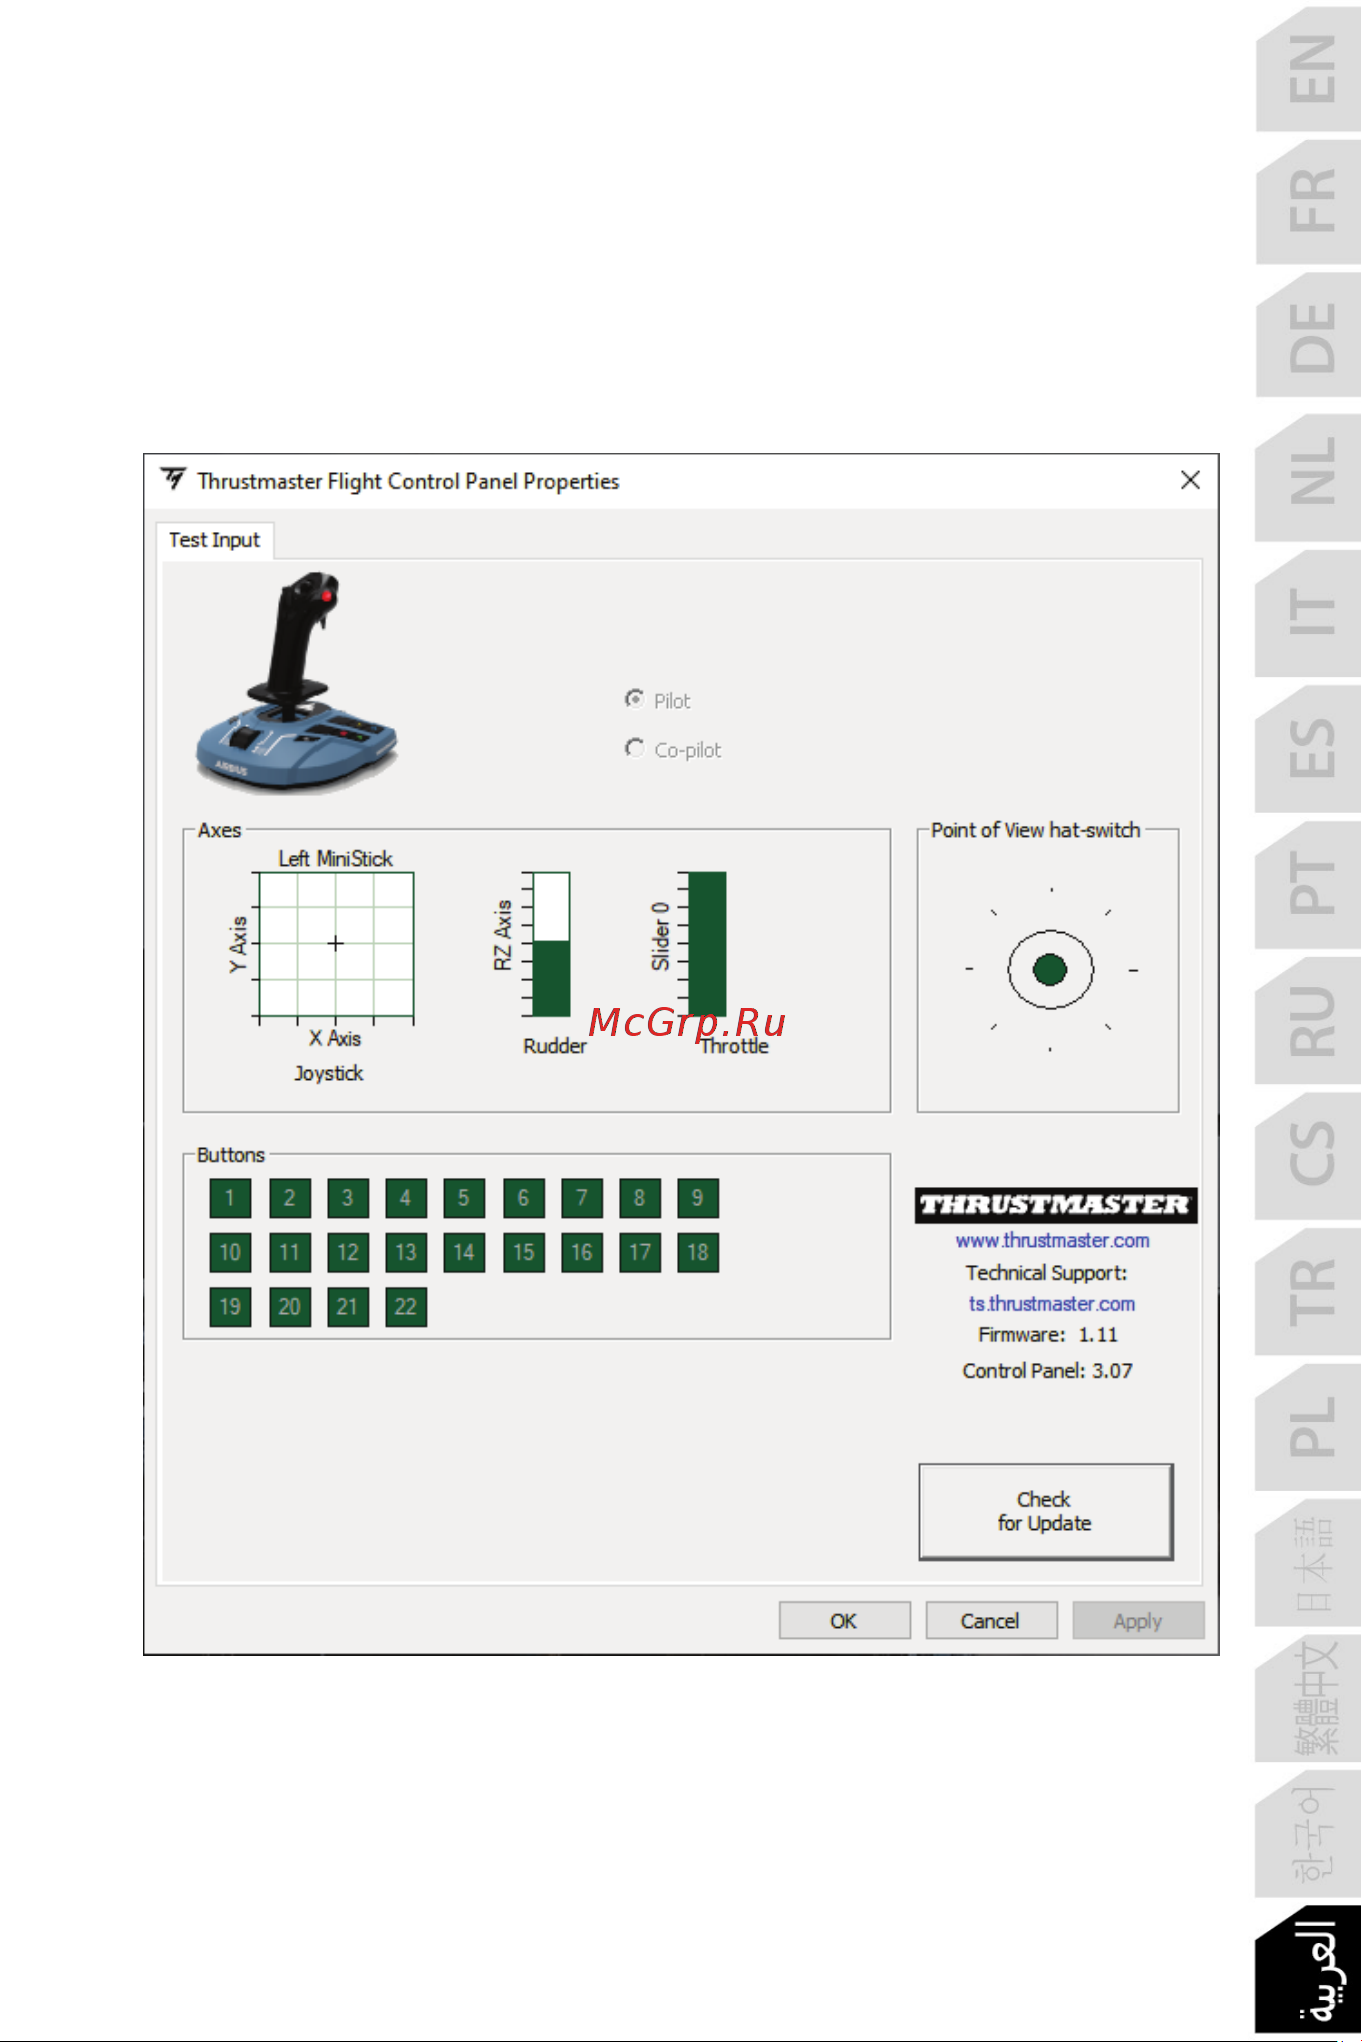Click button indicator 14
This screenshot has height=2042, width=1362.
464,1252
